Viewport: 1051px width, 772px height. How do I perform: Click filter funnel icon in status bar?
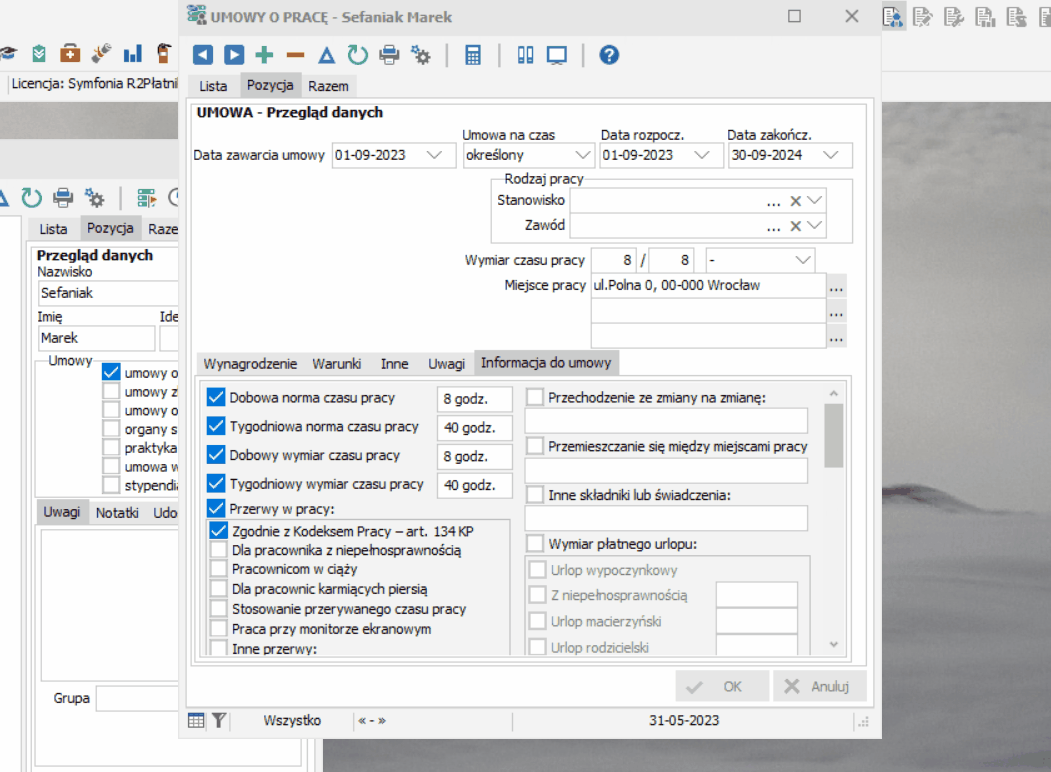219,721
